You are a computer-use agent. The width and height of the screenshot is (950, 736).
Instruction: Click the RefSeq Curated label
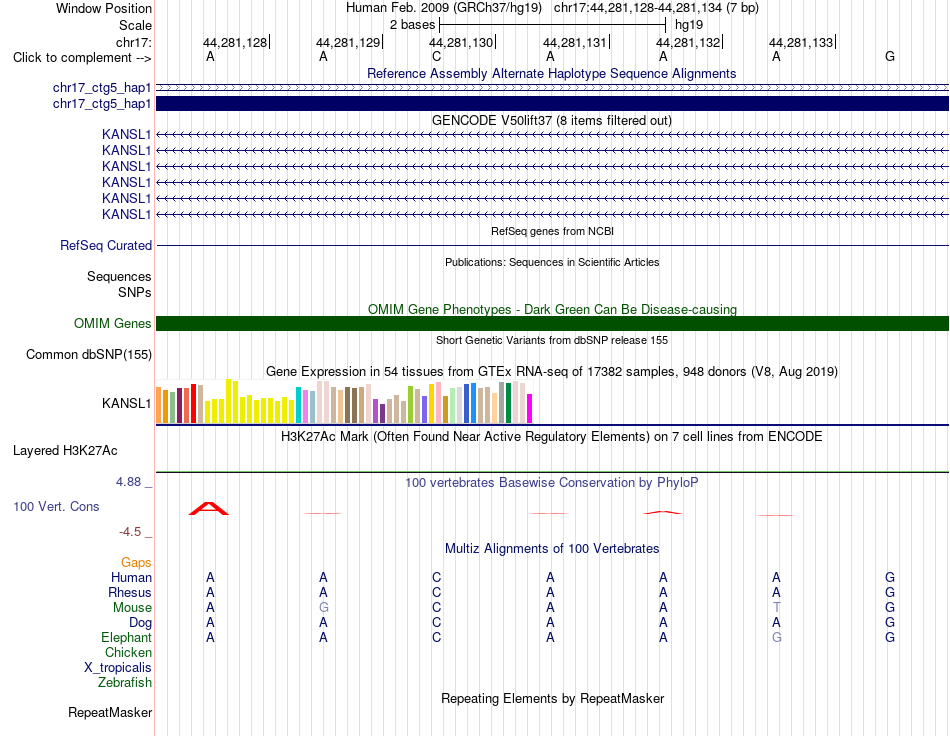(x=105, y=245)
